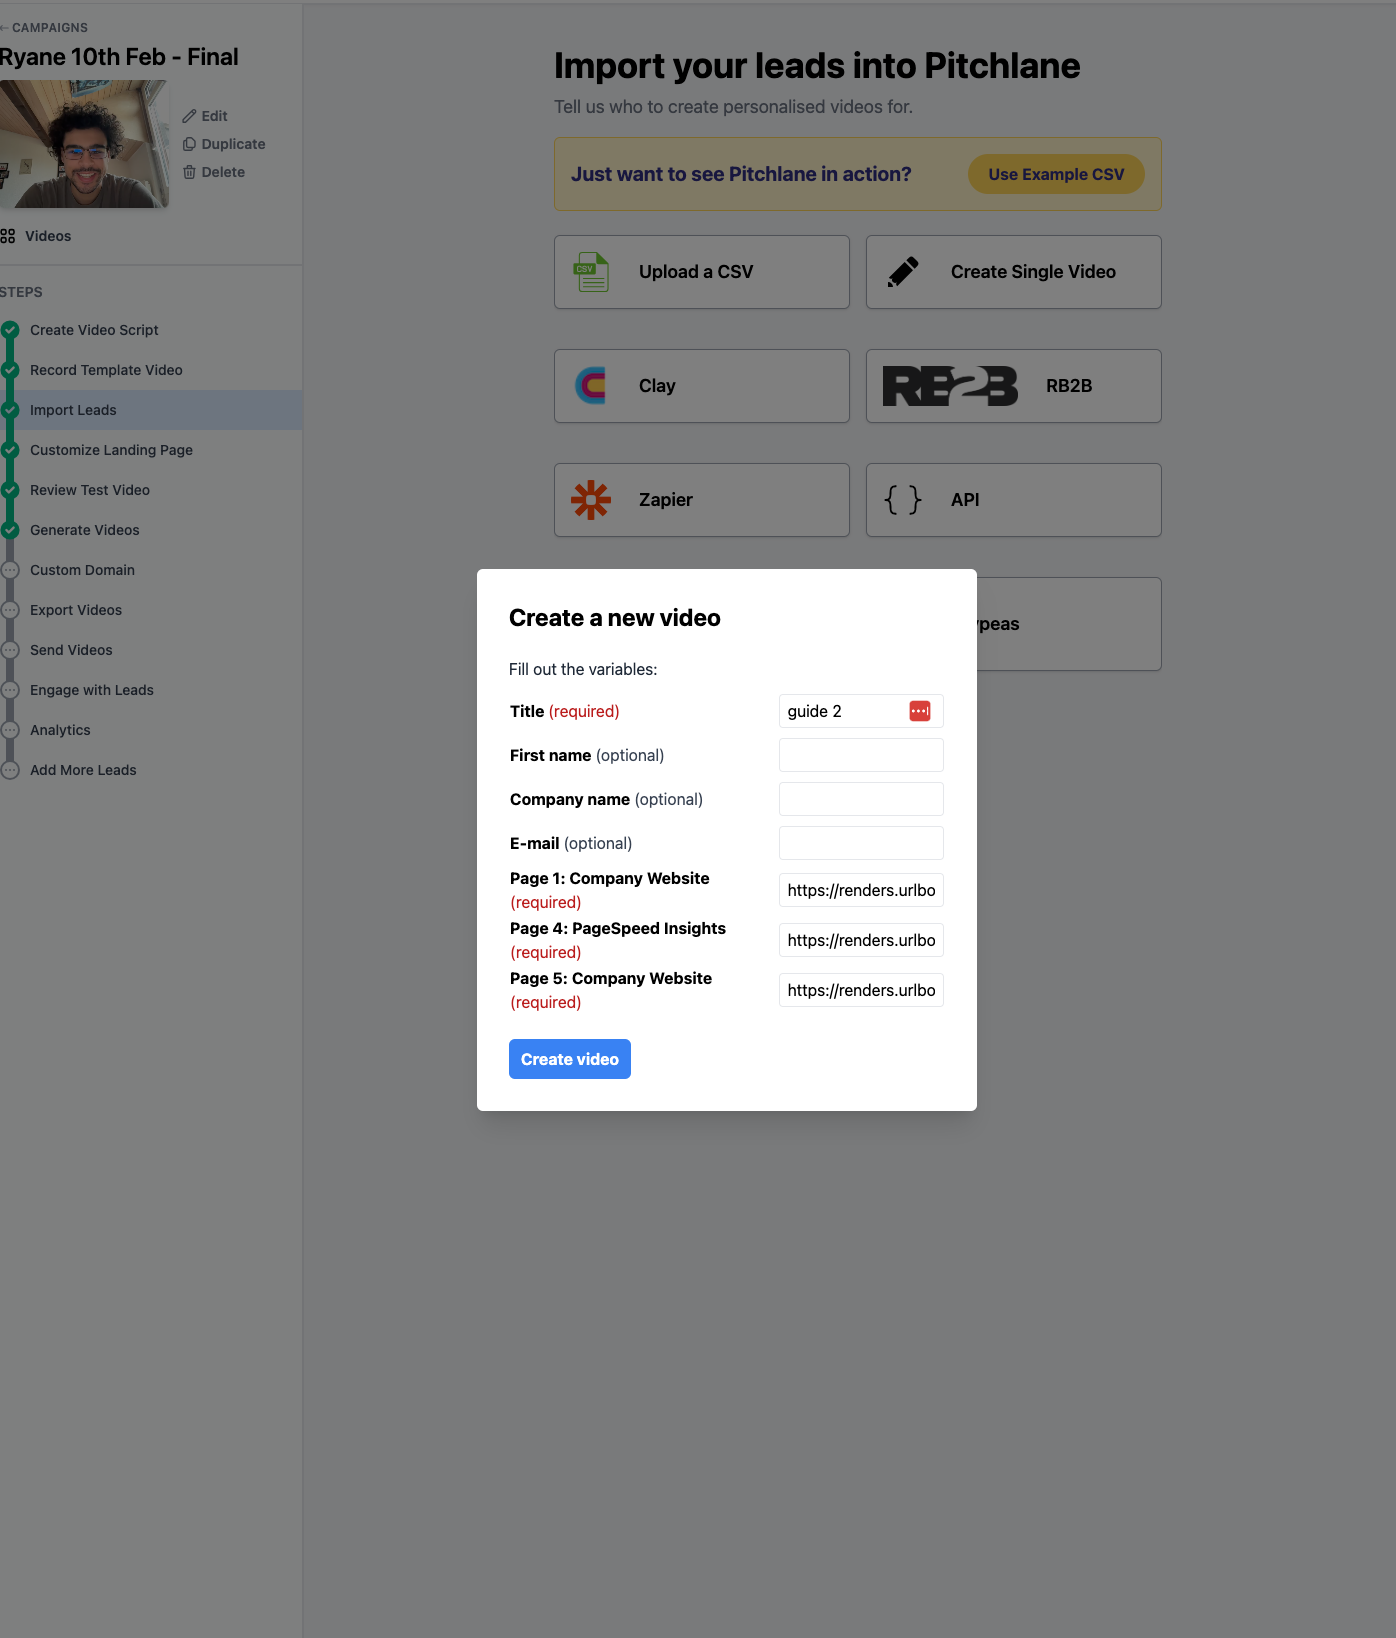Open Custom Domain step
Screen dimensions: 1396x1638
click(x=151, y=570)
